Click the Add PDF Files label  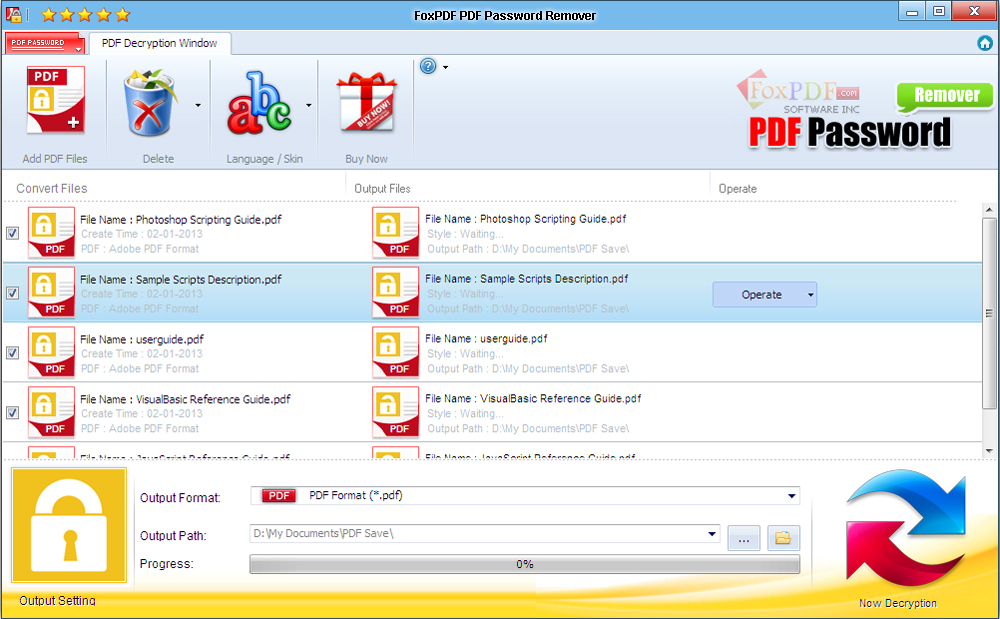[x=55, y=159]
